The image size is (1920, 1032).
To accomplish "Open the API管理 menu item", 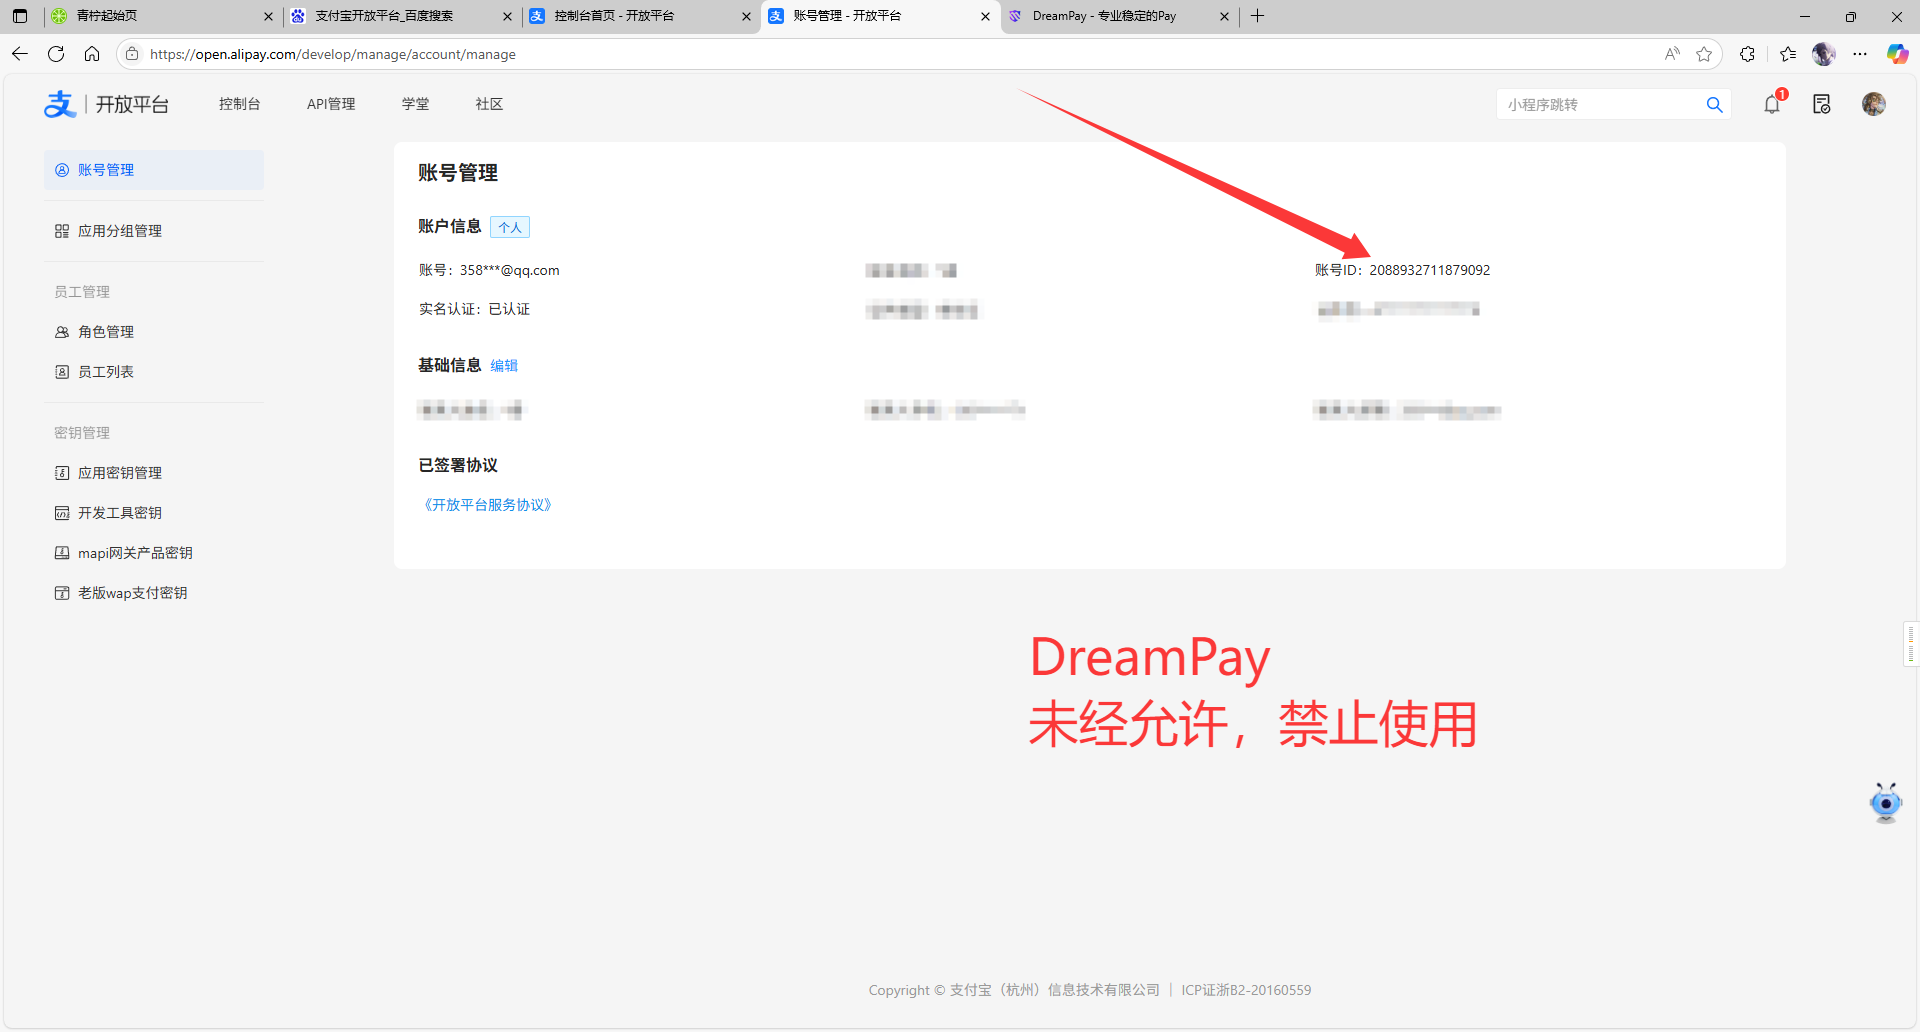I will (x=331, y=104).
